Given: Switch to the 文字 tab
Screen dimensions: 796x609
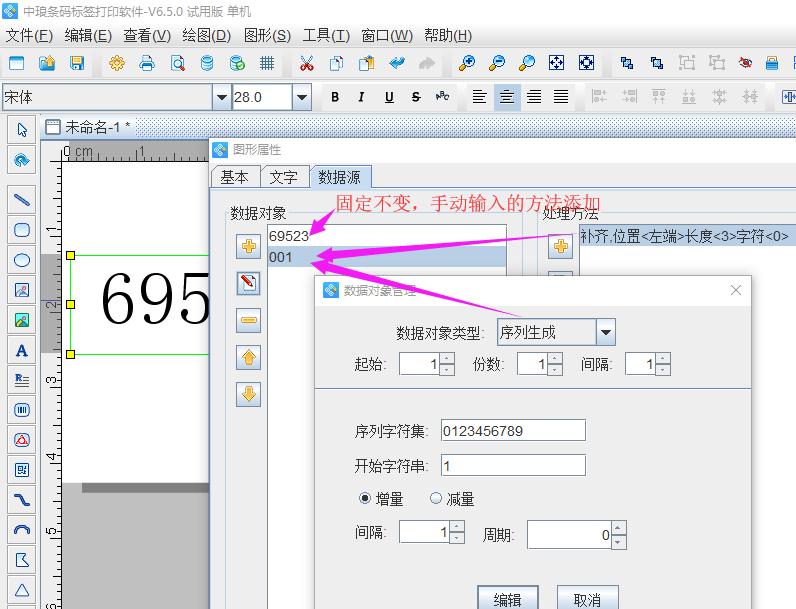Looking at the screenshot, I should (x=283, y=177).
